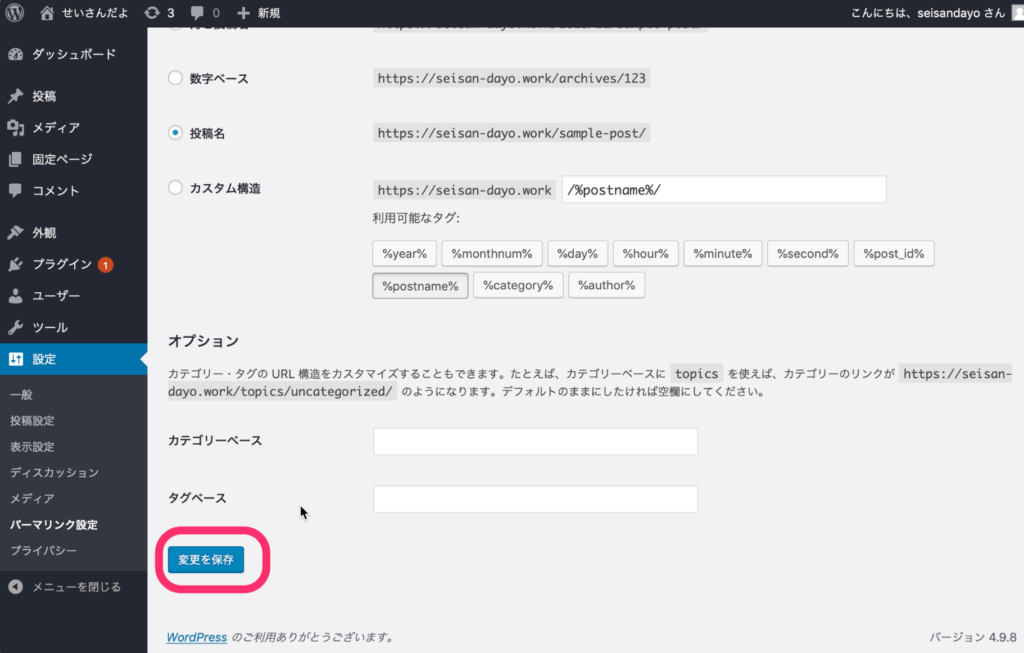Open the ディスカッション settings submenu

(55, 473)
